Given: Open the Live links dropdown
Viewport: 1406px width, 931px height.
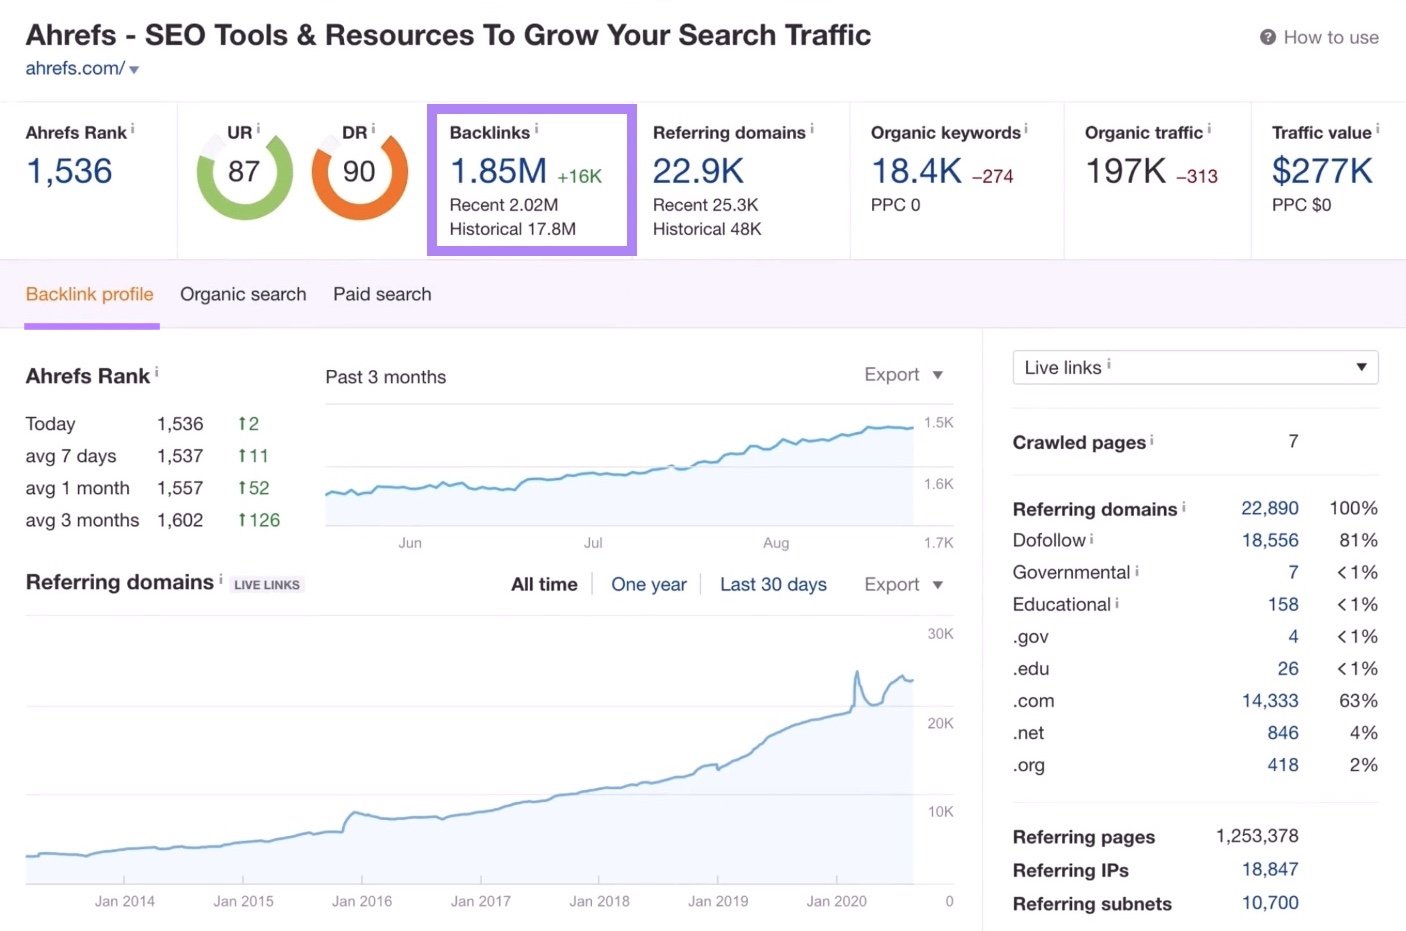Looking at the screenshot, I should (x=1195, y=367).
